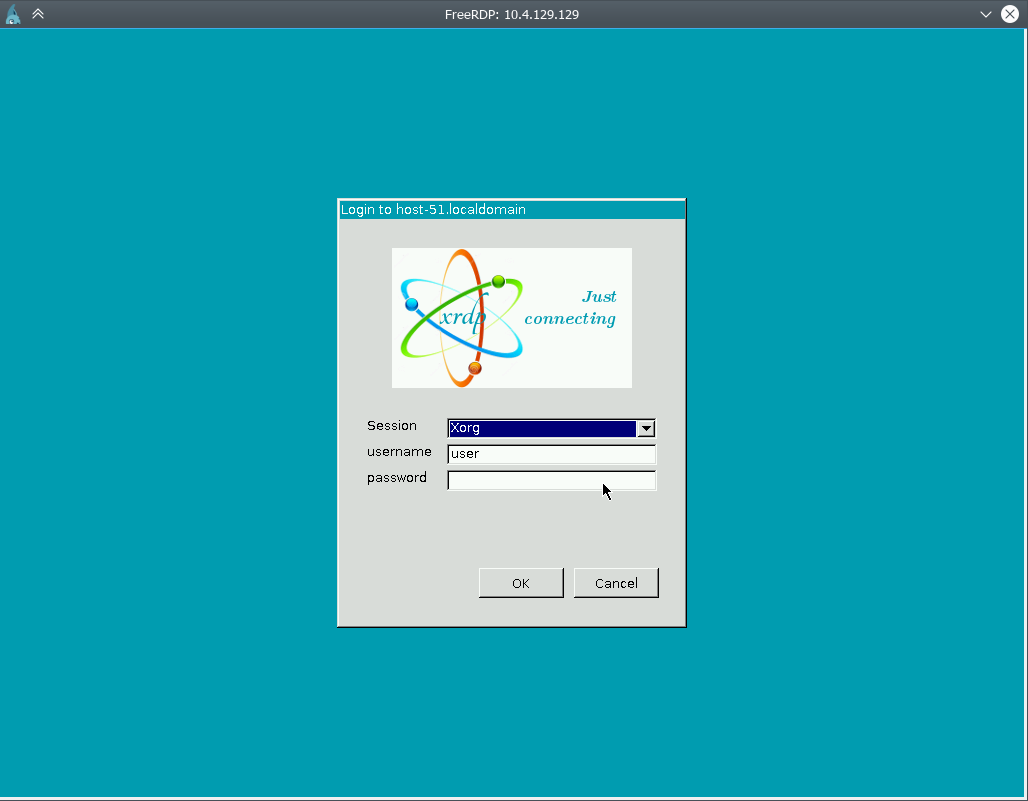Focus the username field containing user
Screen dimensions: 1028x801
(x=551, y=454)
